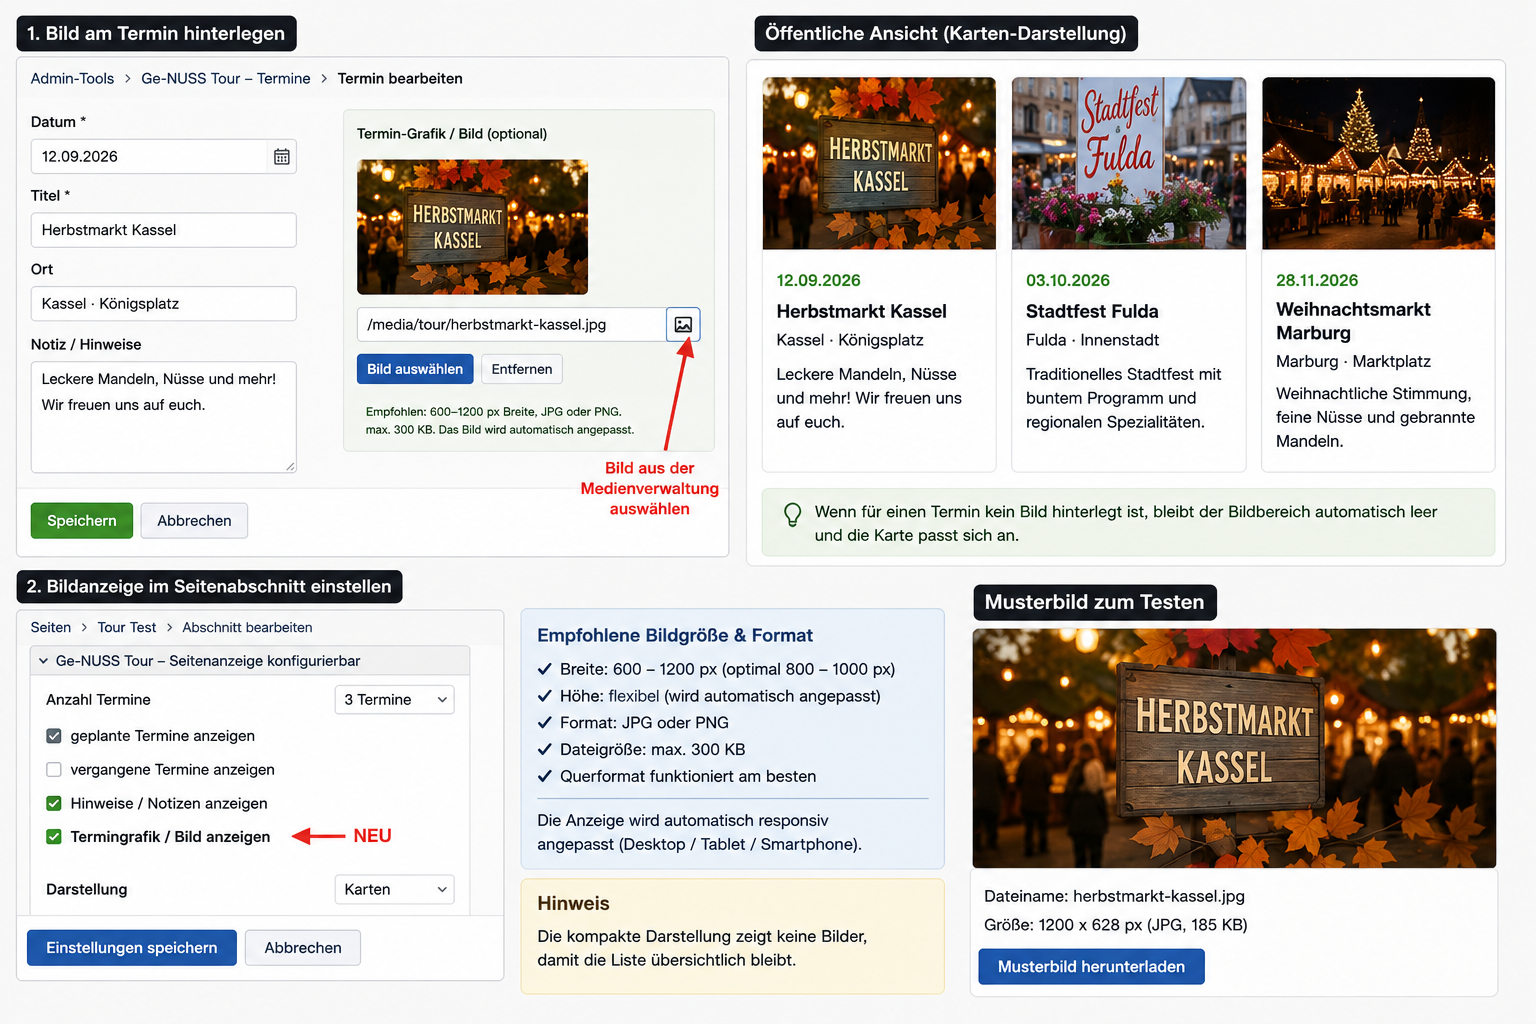1536x1024 pixels.
Task: Open 'Ge-NUSS Tour – Termine' breadcrumb
Action: (x=226, y=79)
